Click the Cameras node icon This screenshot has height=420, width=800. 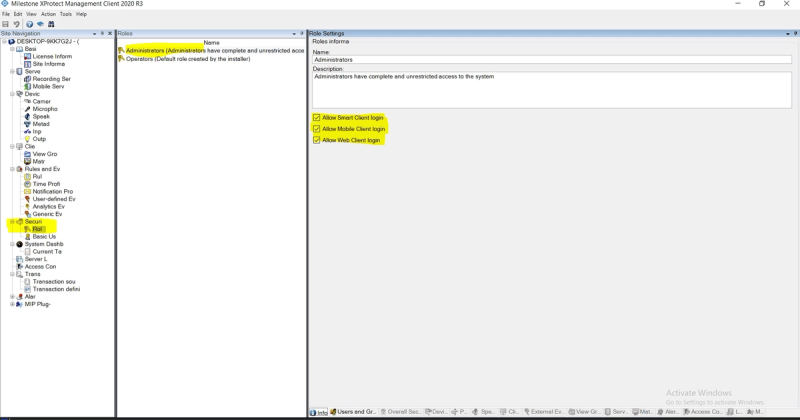28,102
